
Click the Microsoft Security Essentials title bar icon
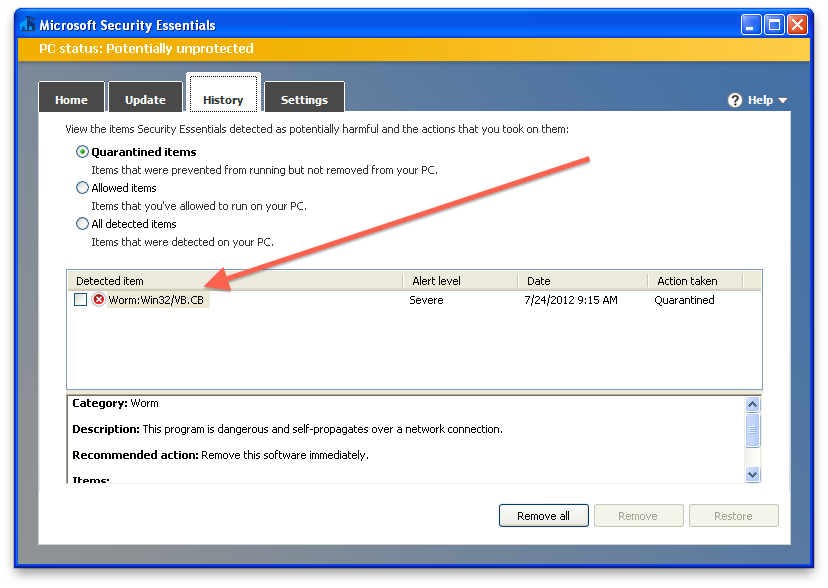pos(27,25)
